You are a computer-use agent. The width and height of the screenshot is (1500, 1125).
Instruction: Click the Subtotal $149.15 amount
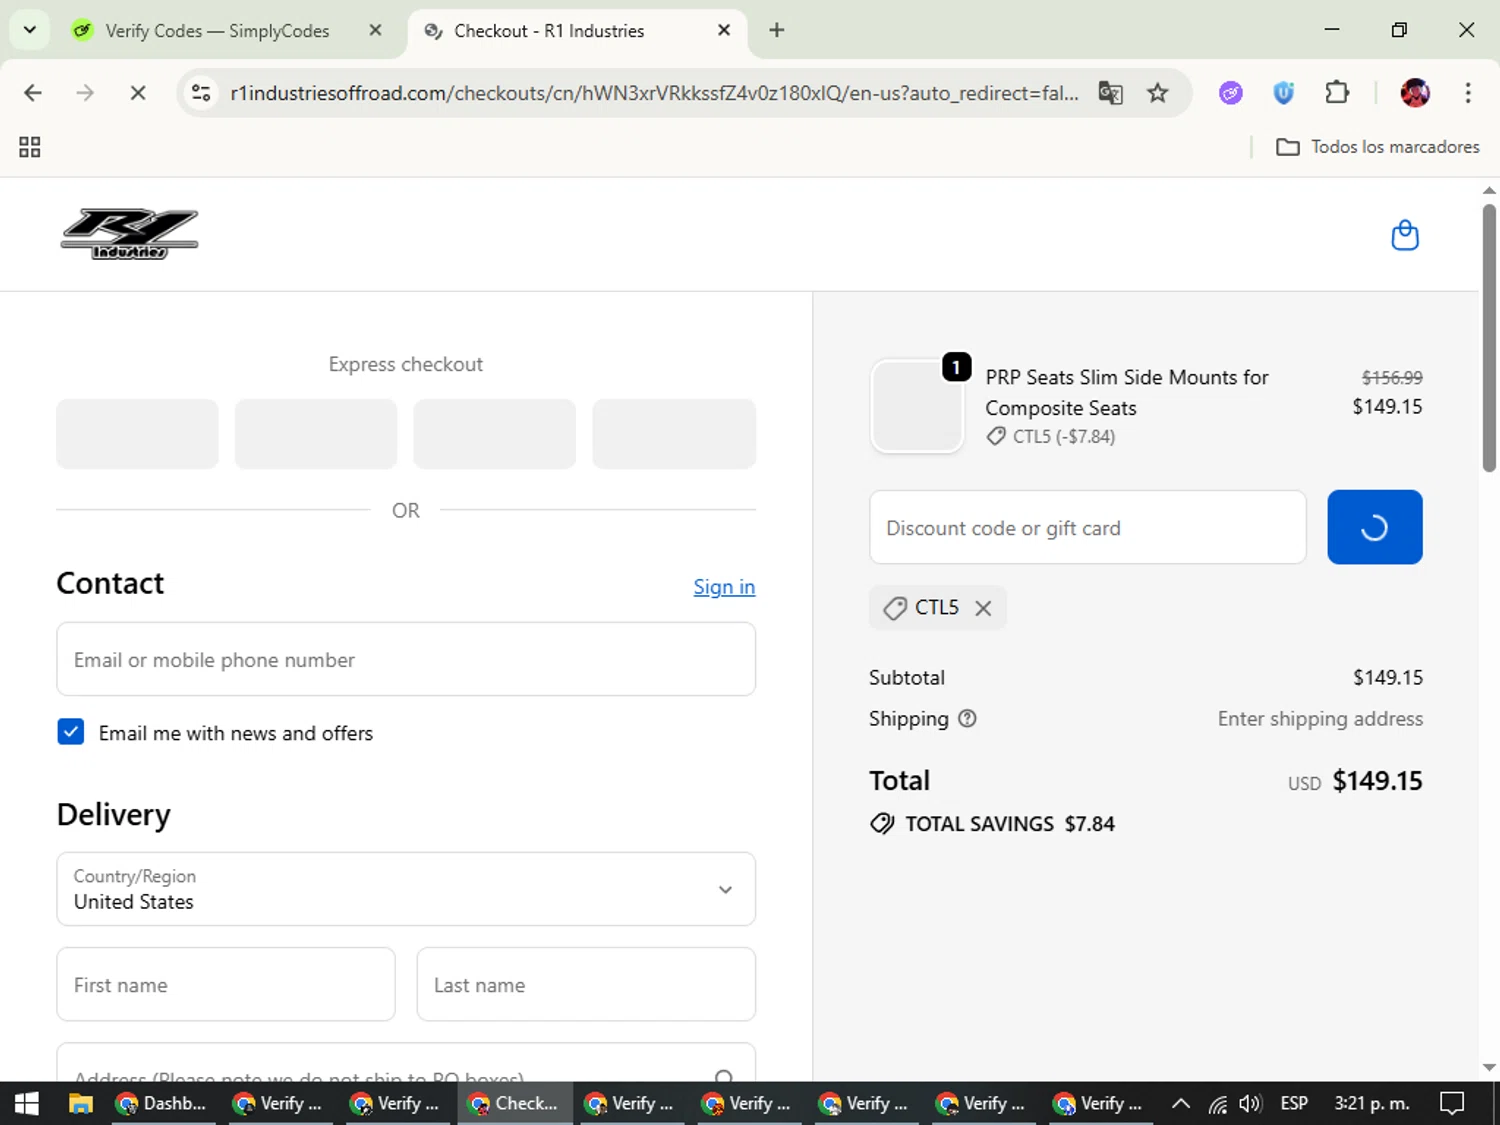[x=1388, y=677]
